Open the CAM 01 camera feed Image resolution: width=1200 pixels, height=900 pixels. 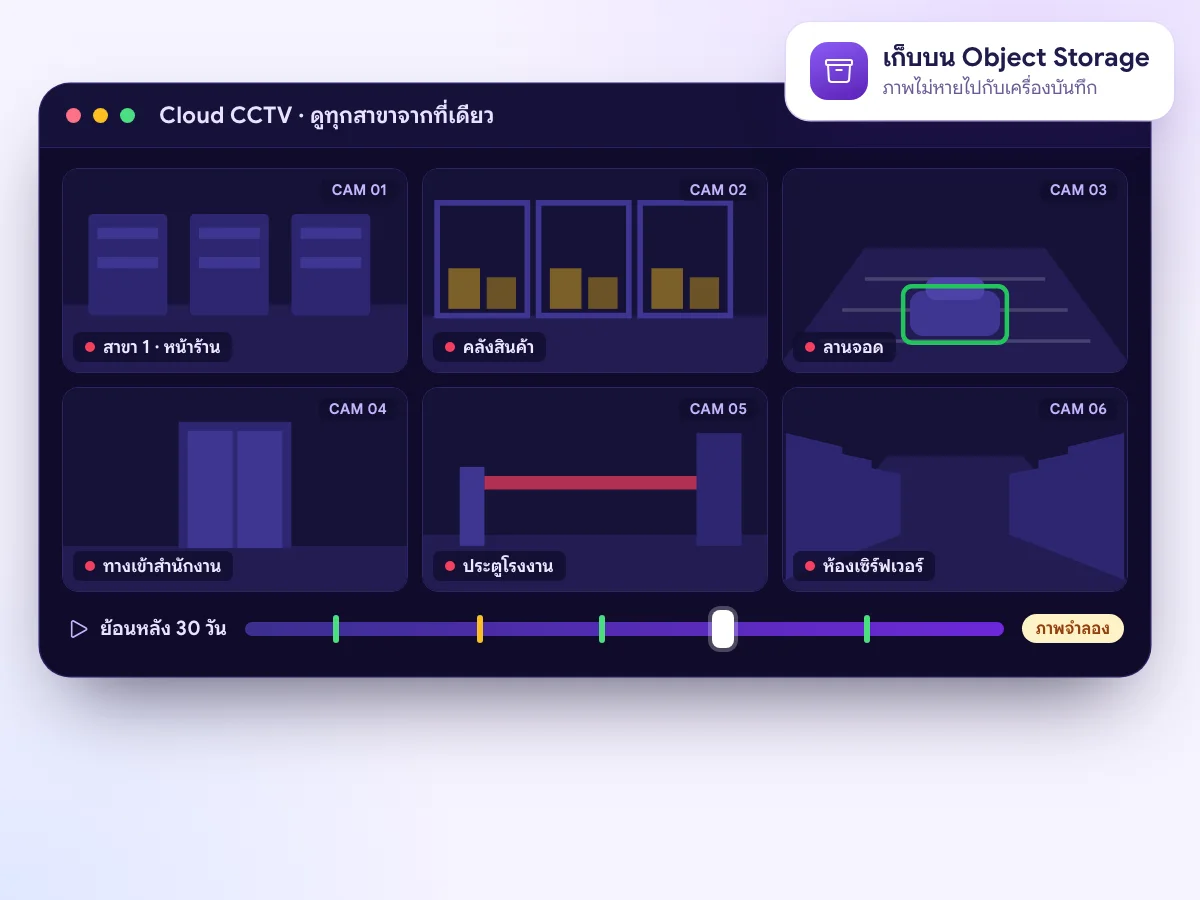click(x=235, y=271)
